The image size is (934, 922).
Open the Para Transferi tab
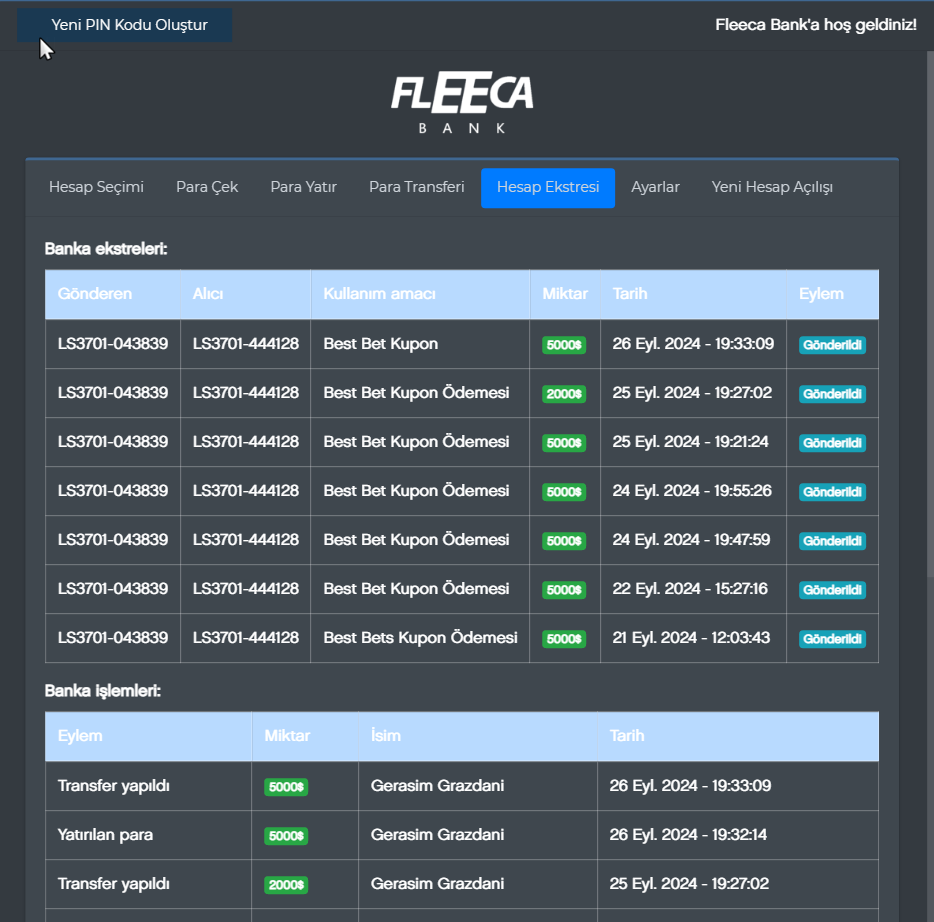(x=416, y=187)
